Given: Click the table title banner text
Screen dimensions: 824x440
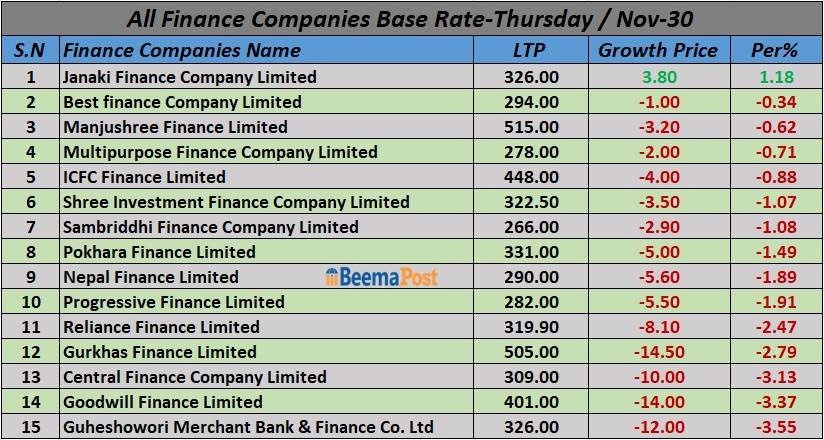Looking at the screenshot, I should [x=411, y=18].
